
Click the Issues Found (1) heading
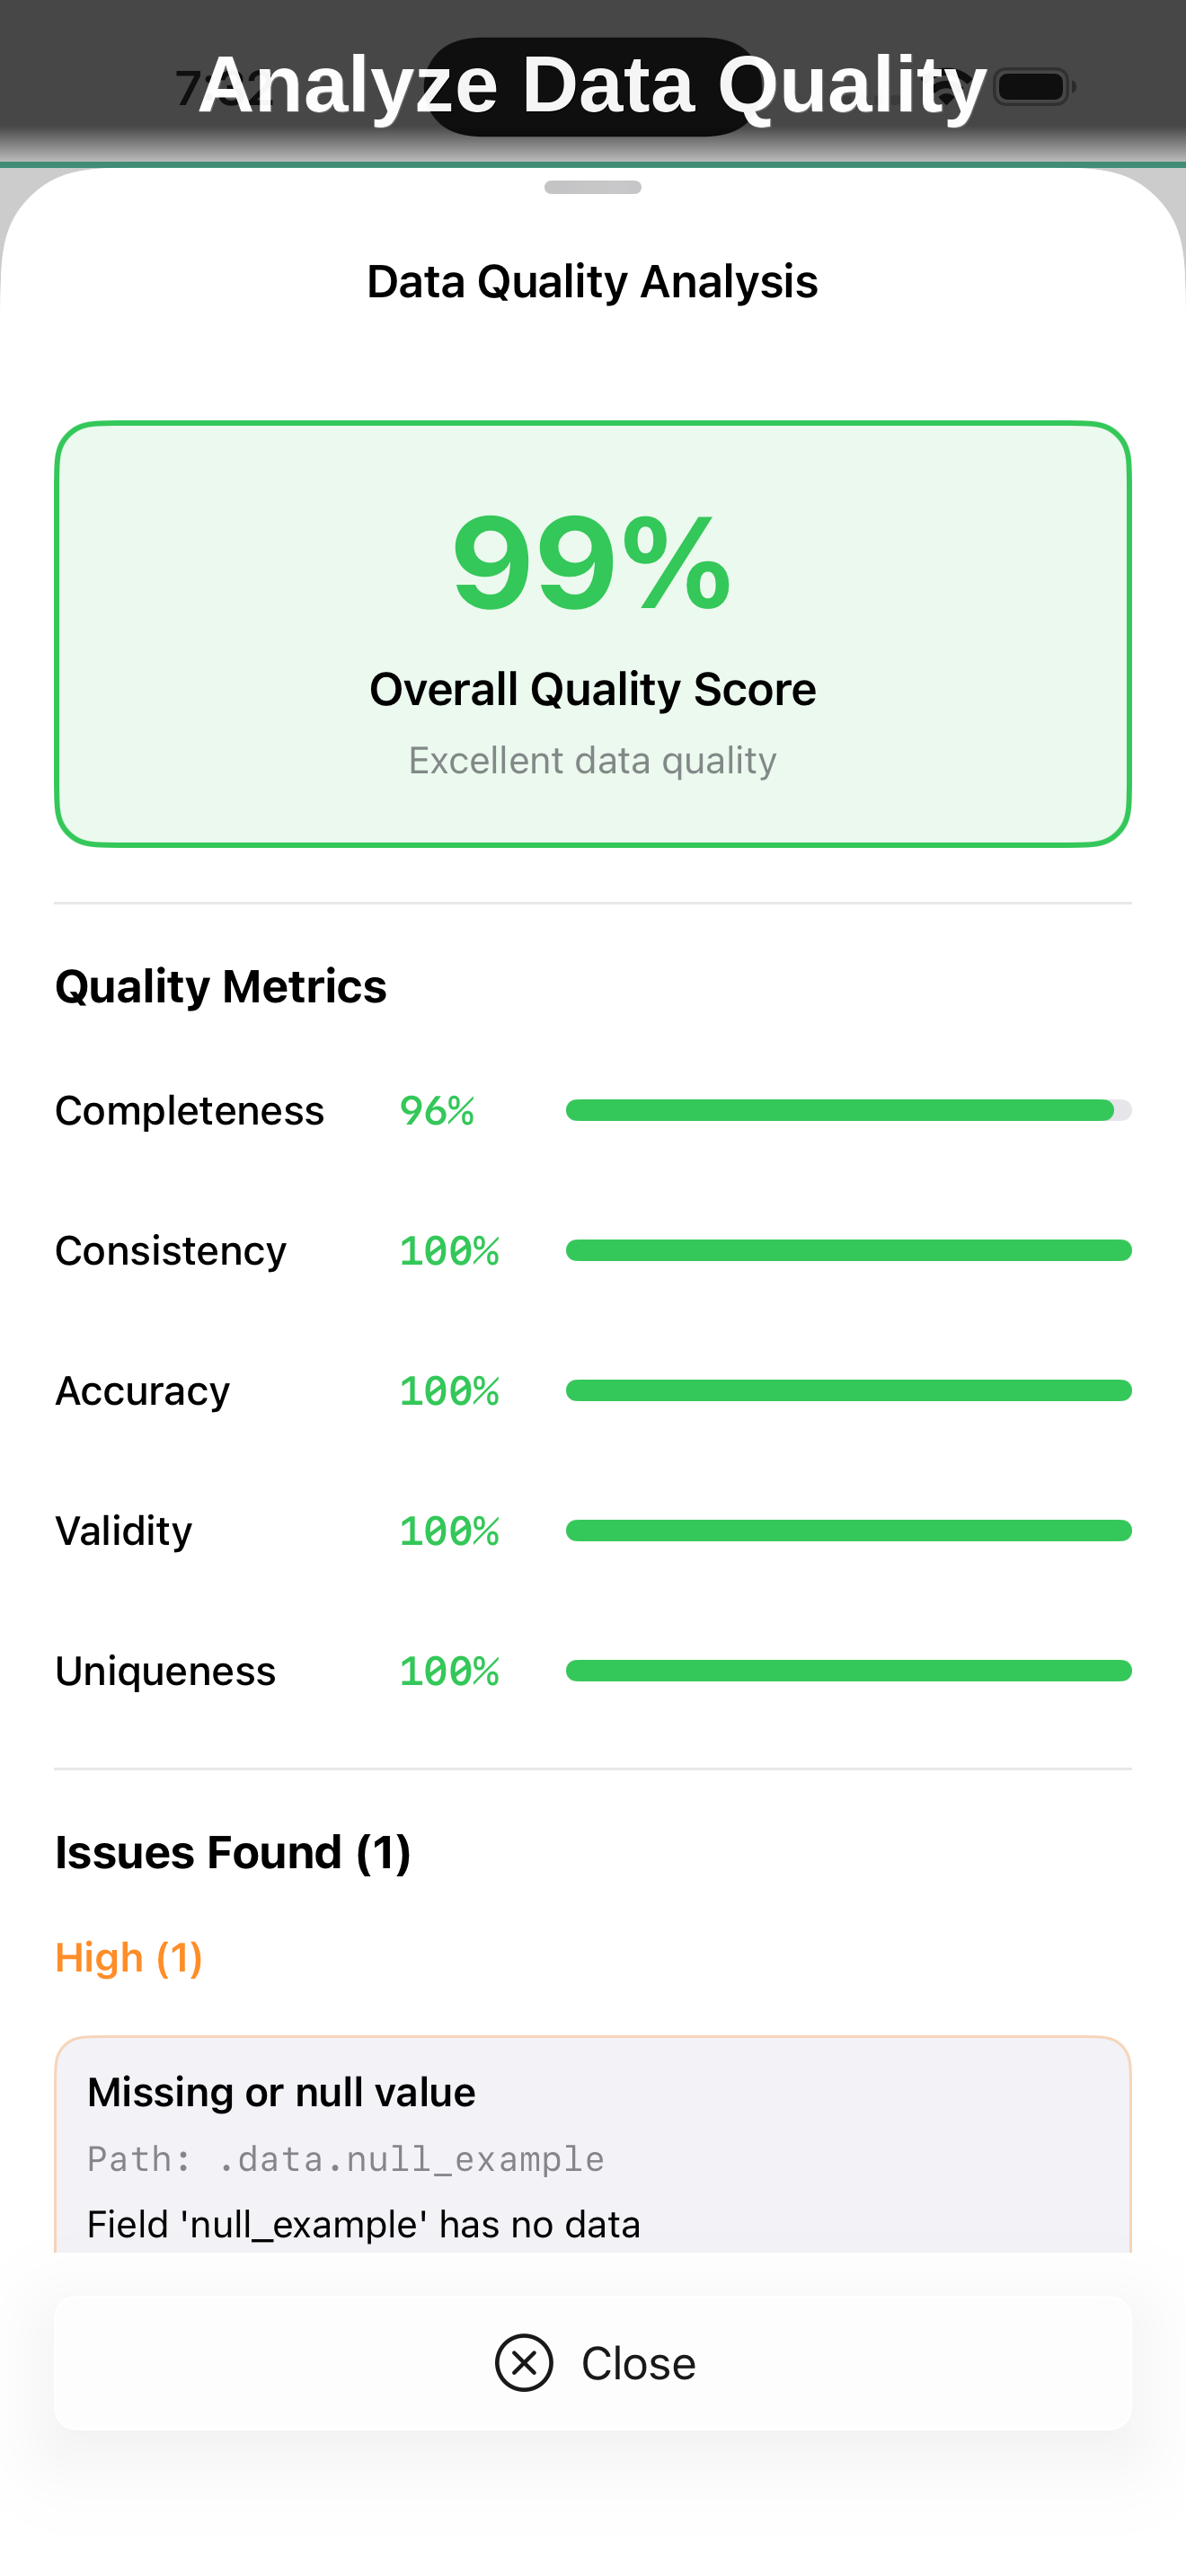pos(233,1852)
